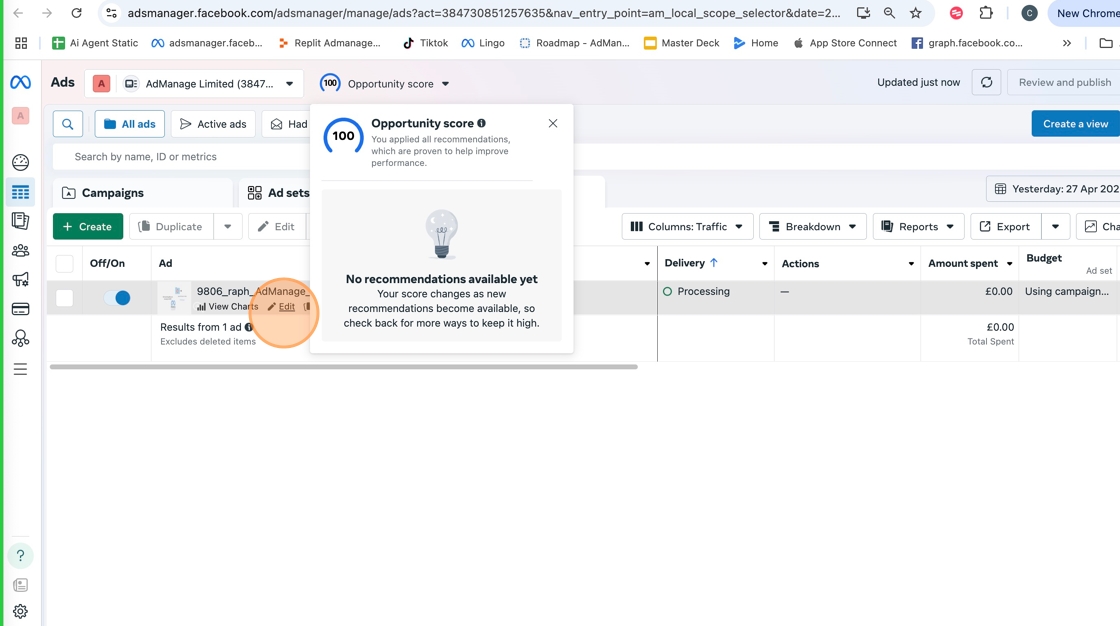Open the Duplicate options dropdown arrow
The width and height of the screenshot is (1120, 626).
click(228, 227)
